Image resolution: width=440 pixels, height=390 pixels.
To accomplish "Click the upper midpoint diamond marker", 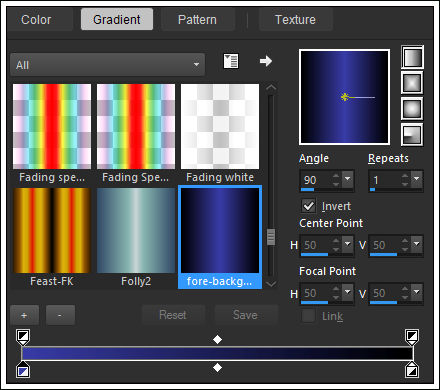I will tap(217, 339).
